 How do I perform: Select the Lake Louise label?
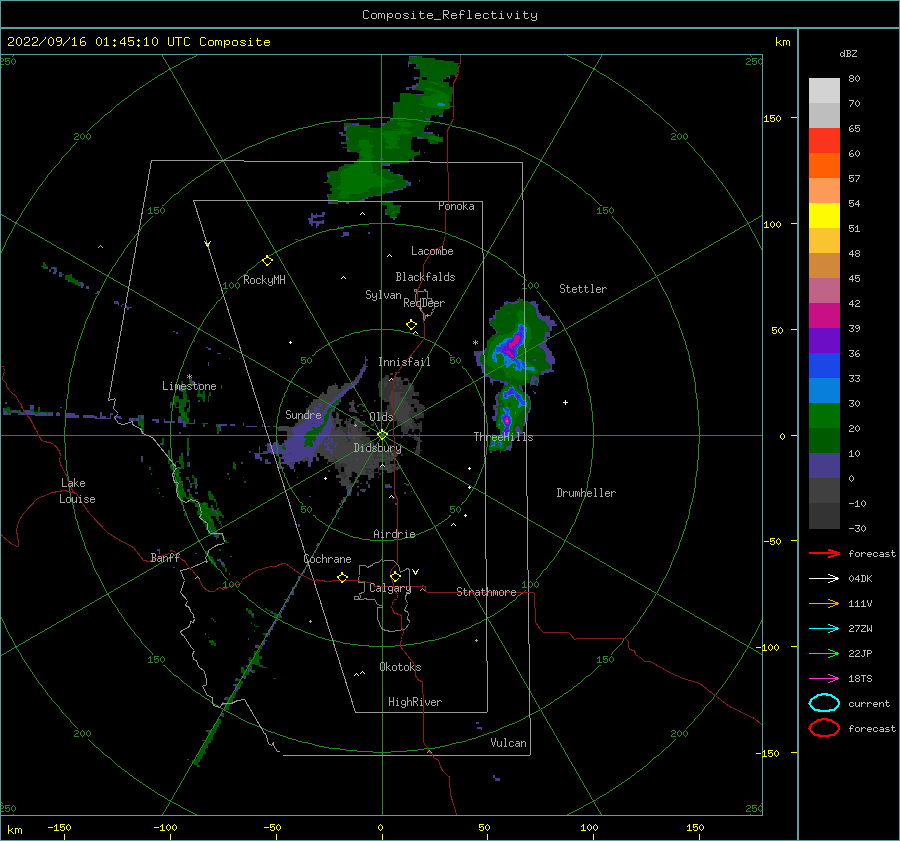(77, 491)
